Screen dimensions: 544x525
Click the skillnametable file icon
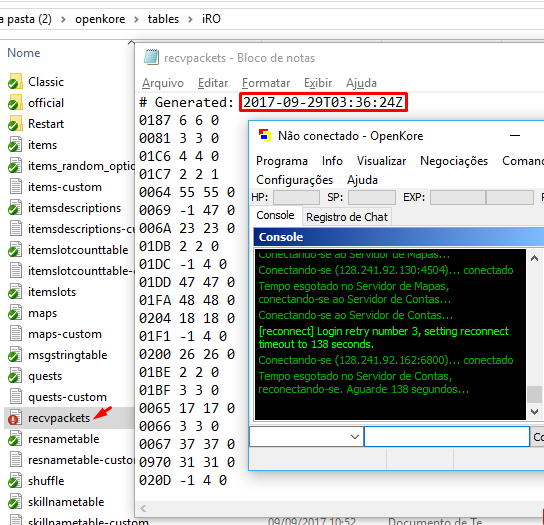15,502
